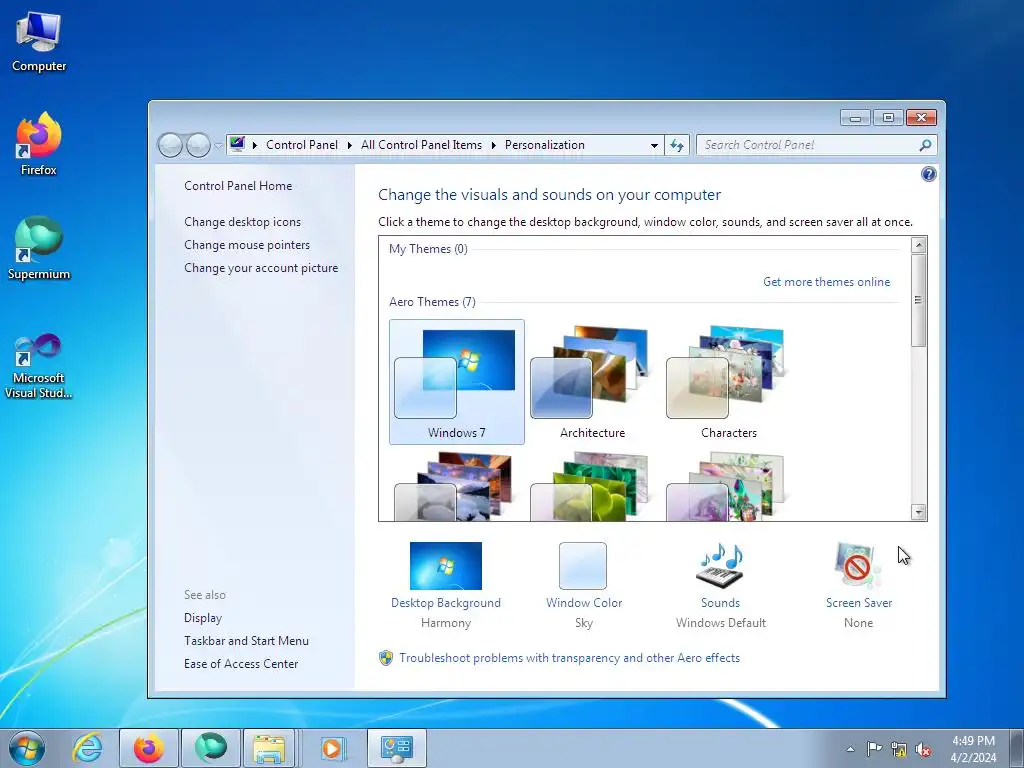Viewport: 1024px width, 768px height.
Task: Open Window Color Sky swatch
Action: 583,566
